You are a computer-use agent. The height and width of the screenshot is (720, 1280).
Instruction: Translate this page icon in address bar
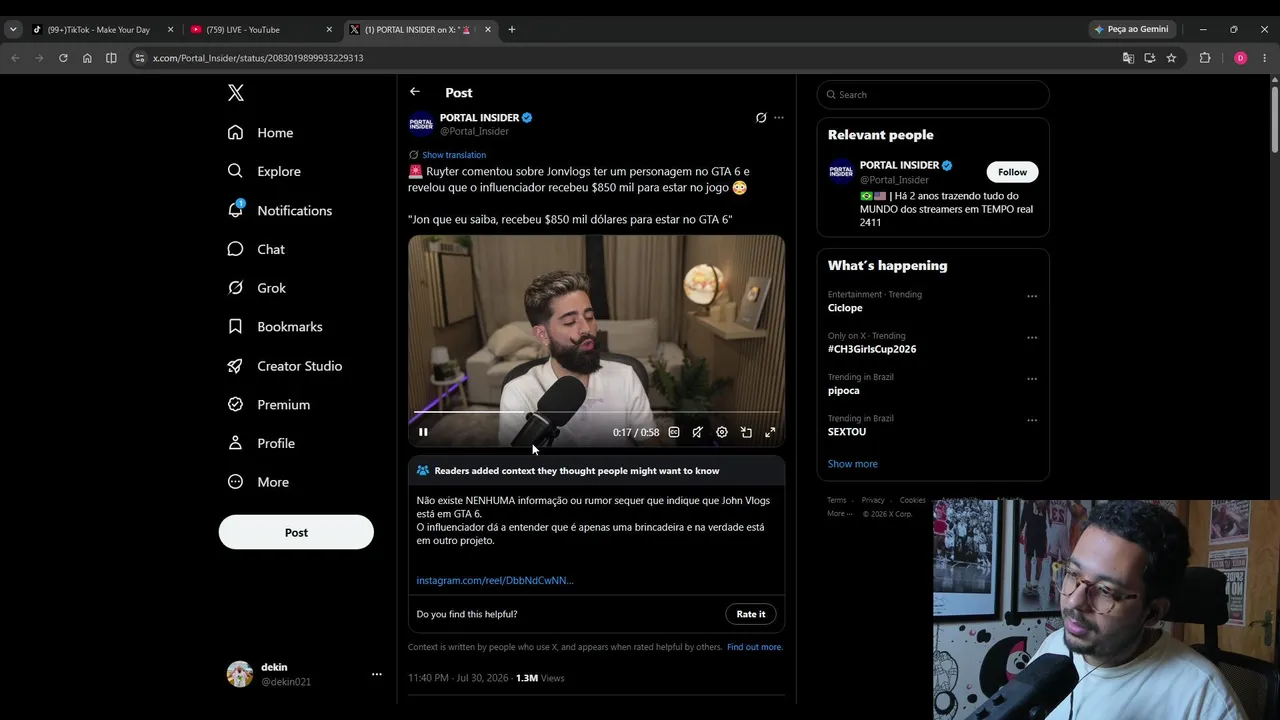pos(1128,58)
